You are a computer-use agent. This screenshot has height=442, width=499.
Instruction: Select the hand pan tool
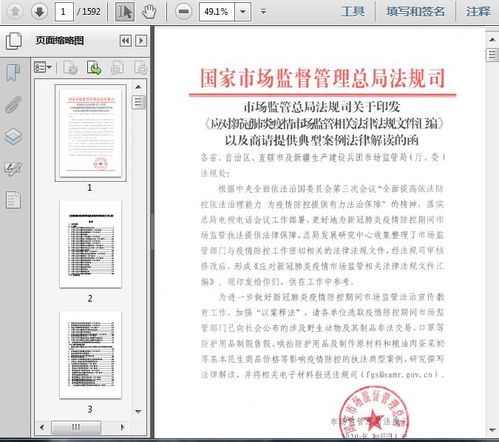(149, 12)
